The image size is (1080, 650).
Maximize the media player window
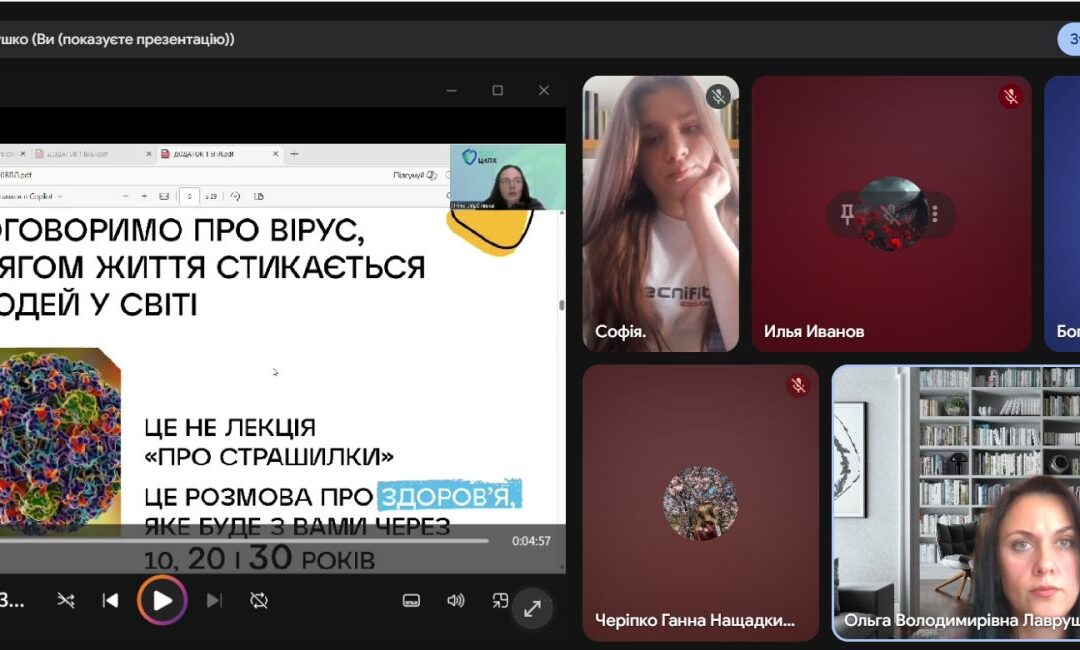[497, 90]
